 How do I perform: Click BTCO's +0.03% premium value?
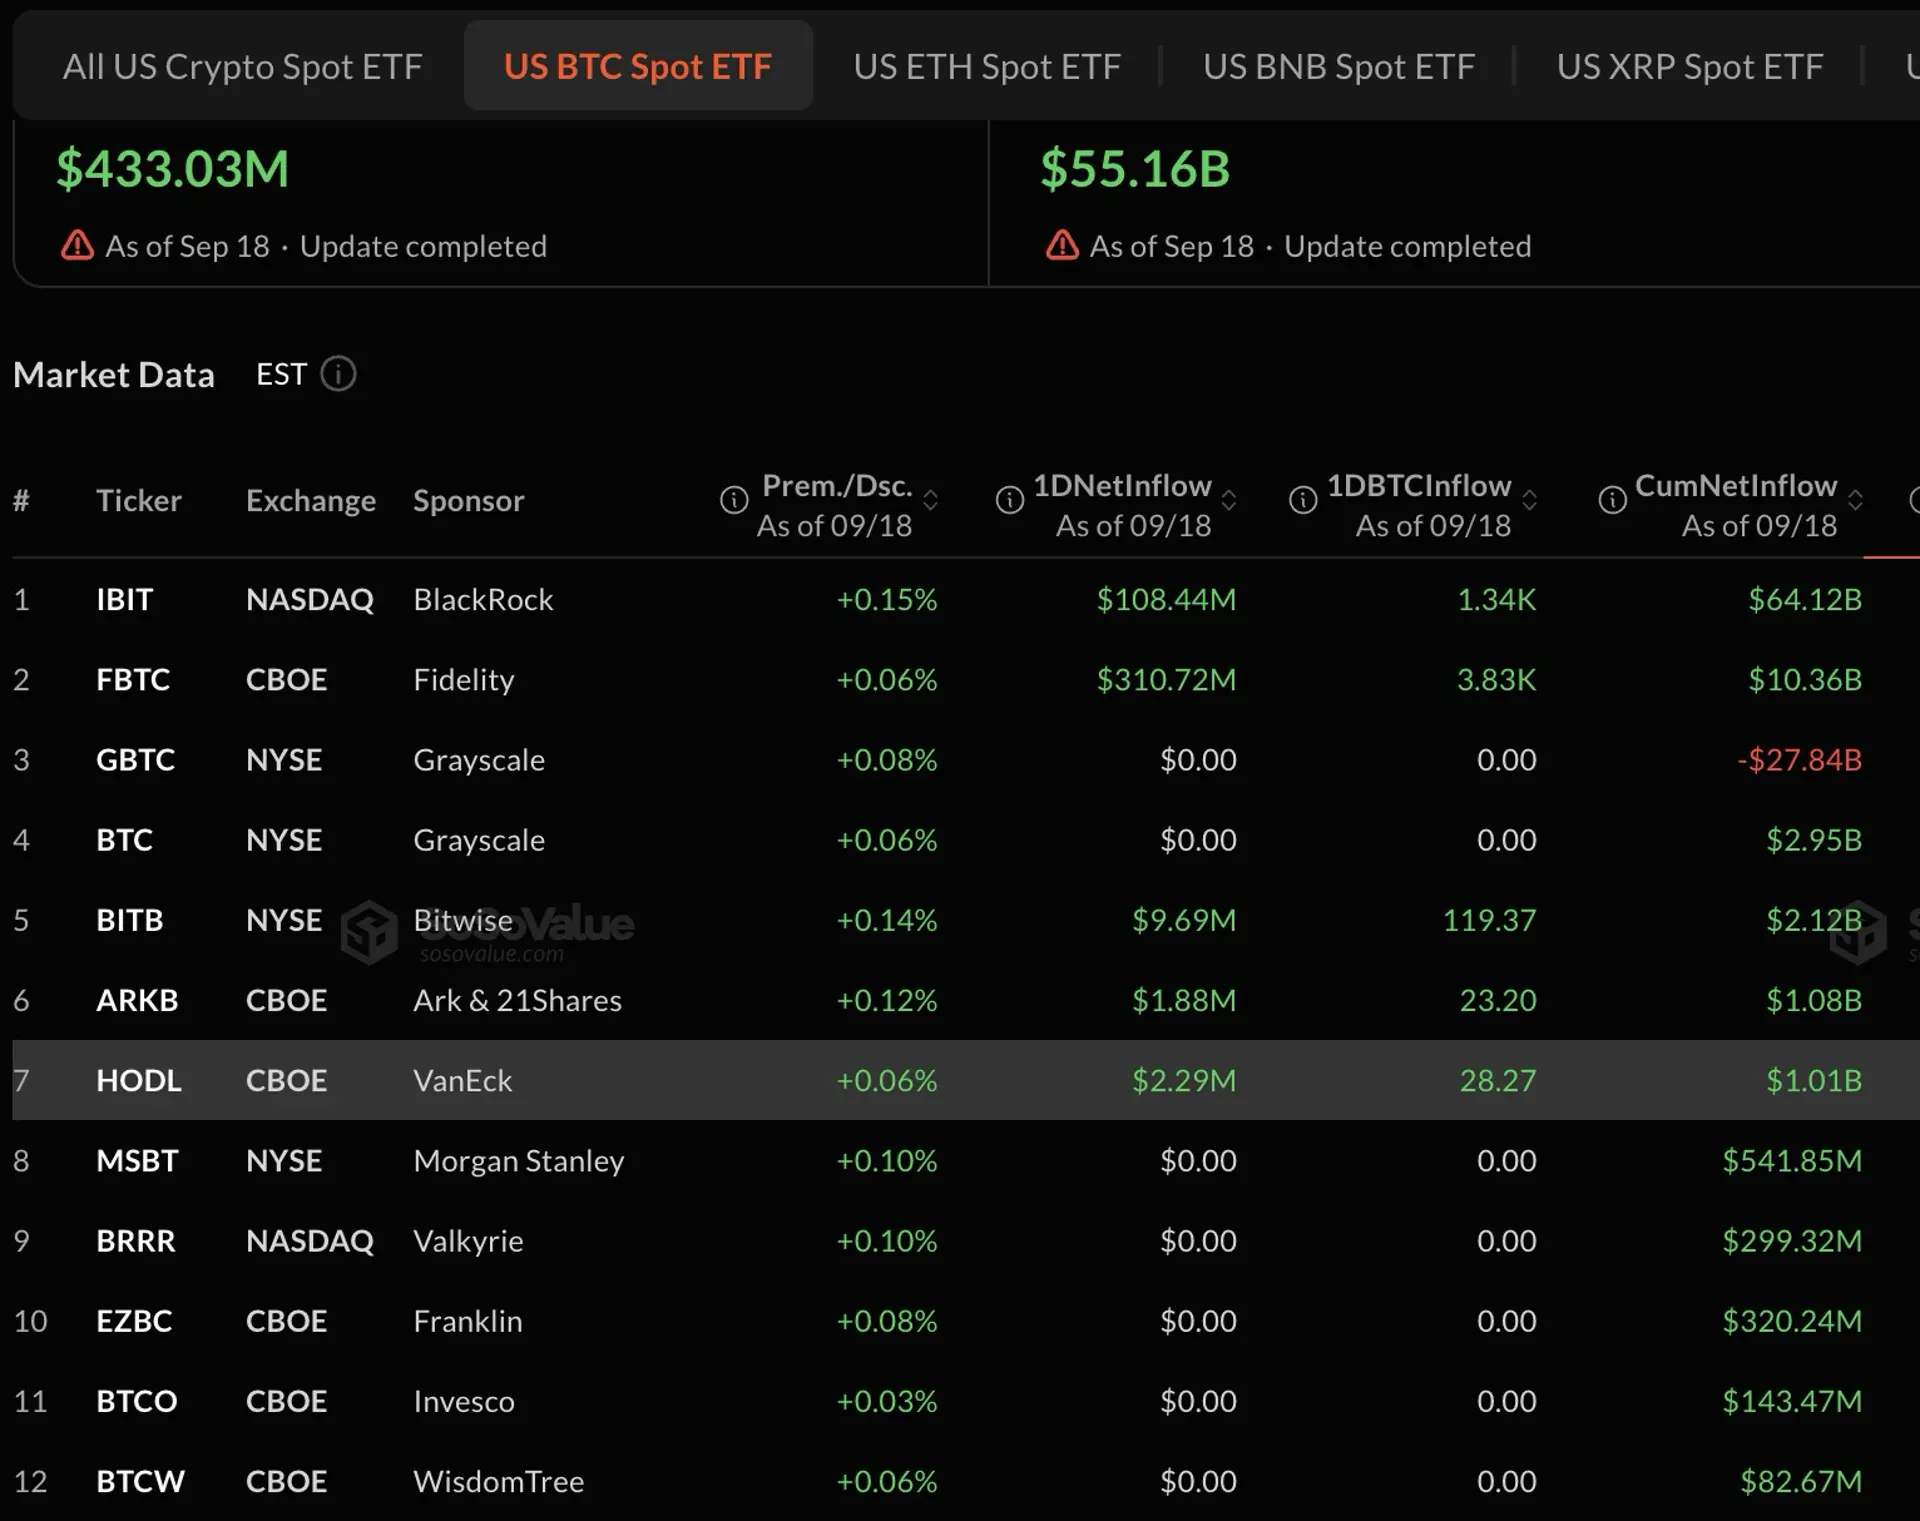pyautogui.click(x=887, y=1400)
